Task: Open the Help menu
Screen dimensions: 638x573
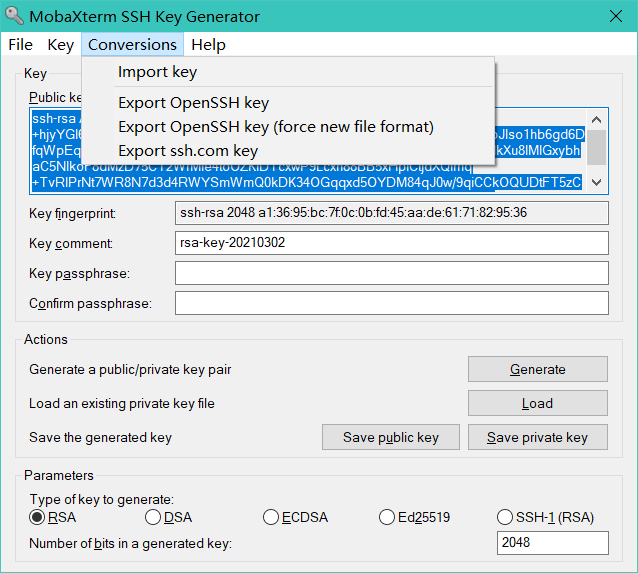Action: [208, 45]
